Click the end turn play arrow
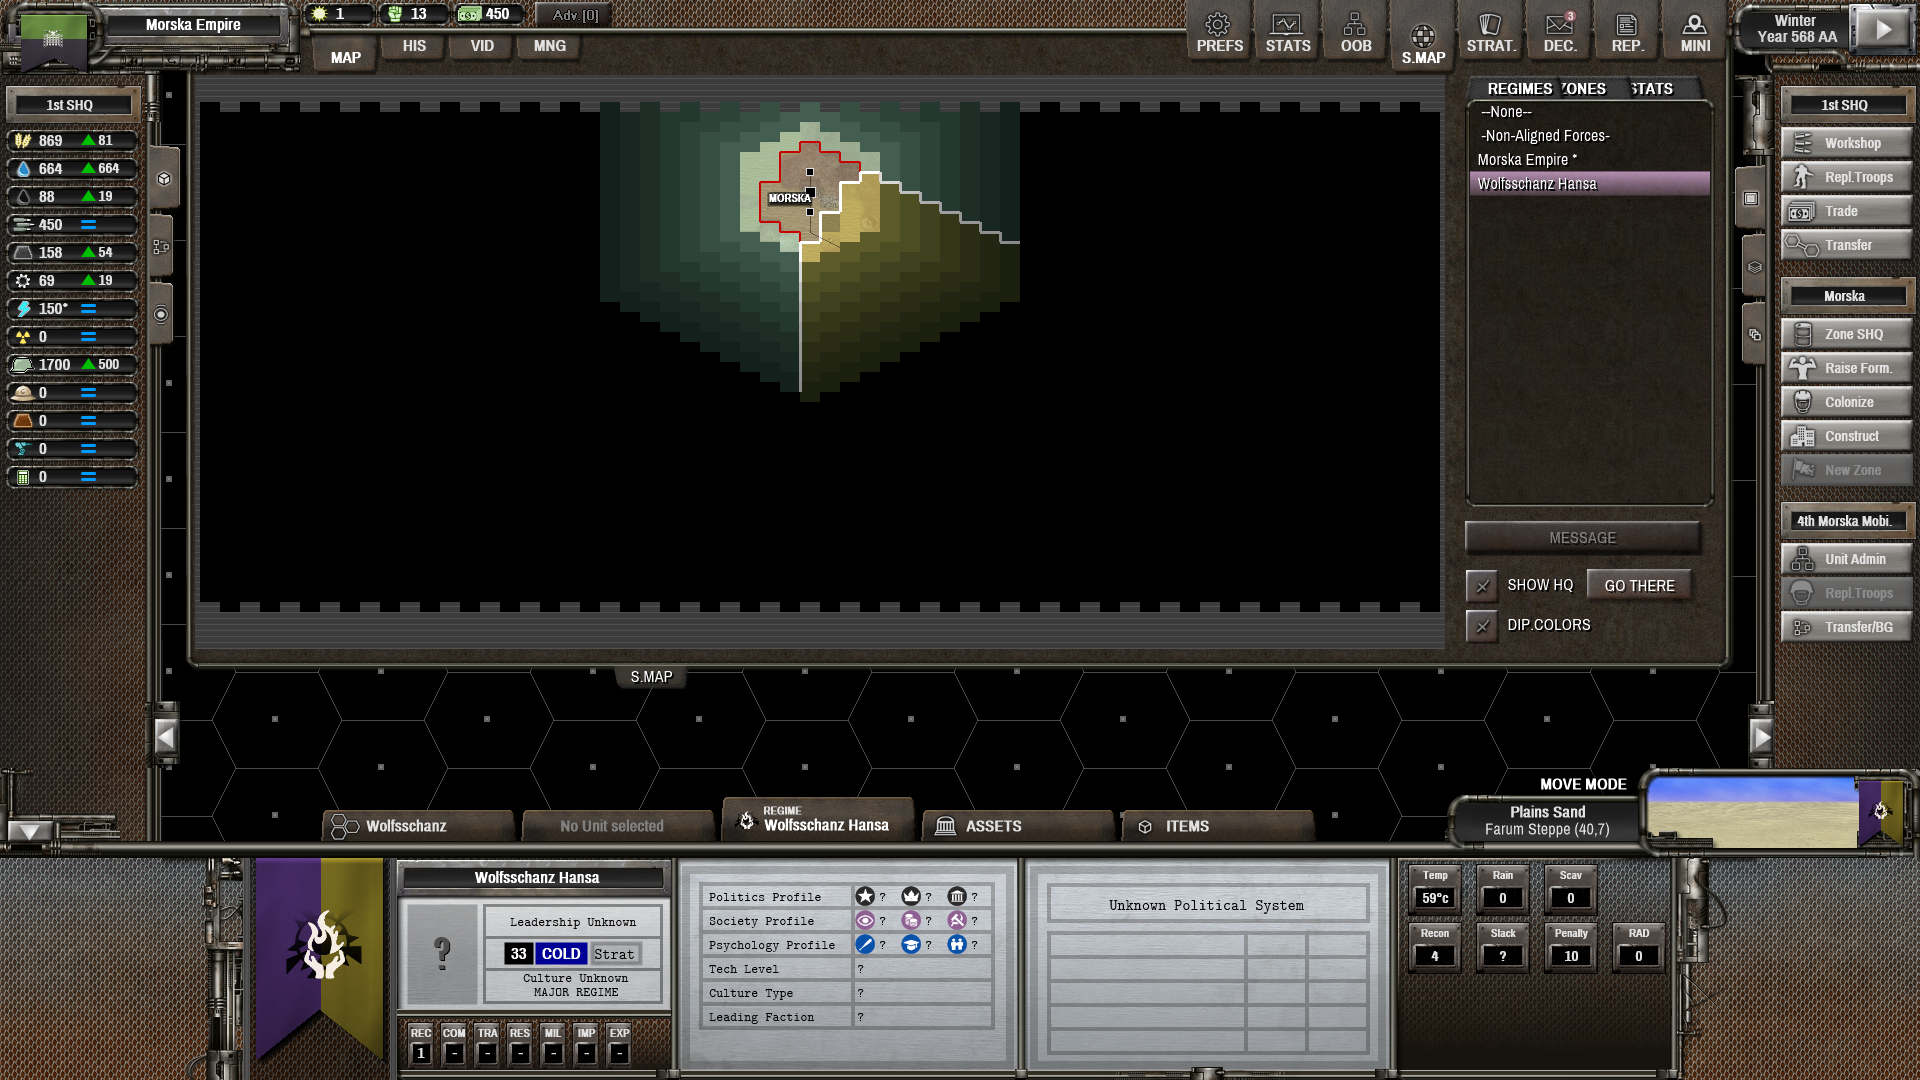This screenshot has width=1920, height=1080. [1882, 29]
